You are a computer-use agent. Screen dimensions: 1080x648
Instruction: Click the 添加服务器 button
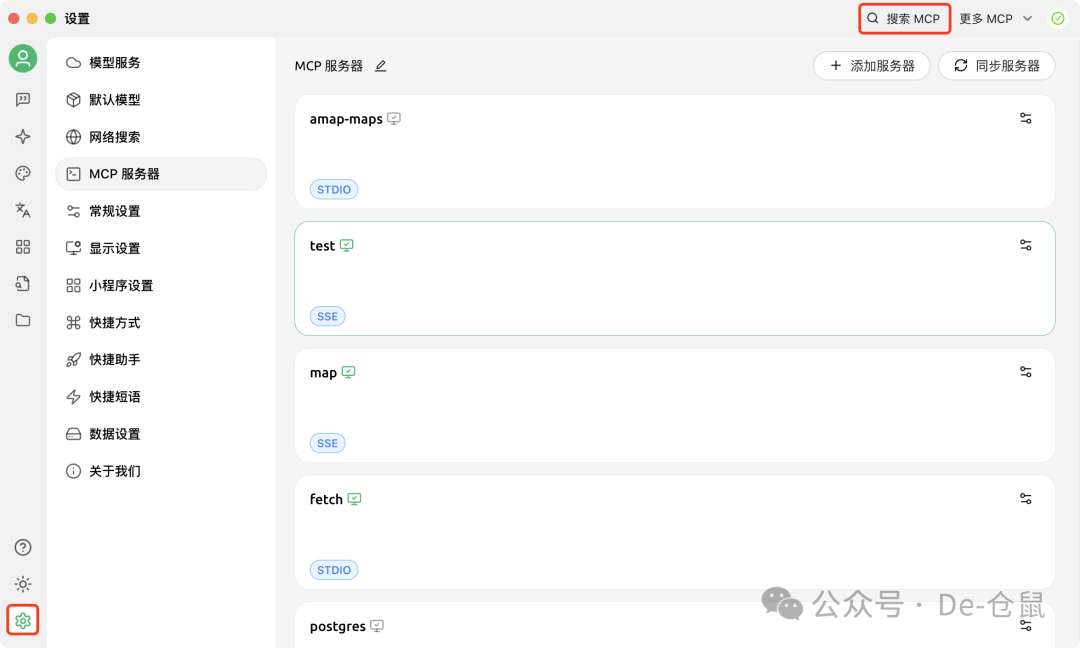tap(872, 65)
